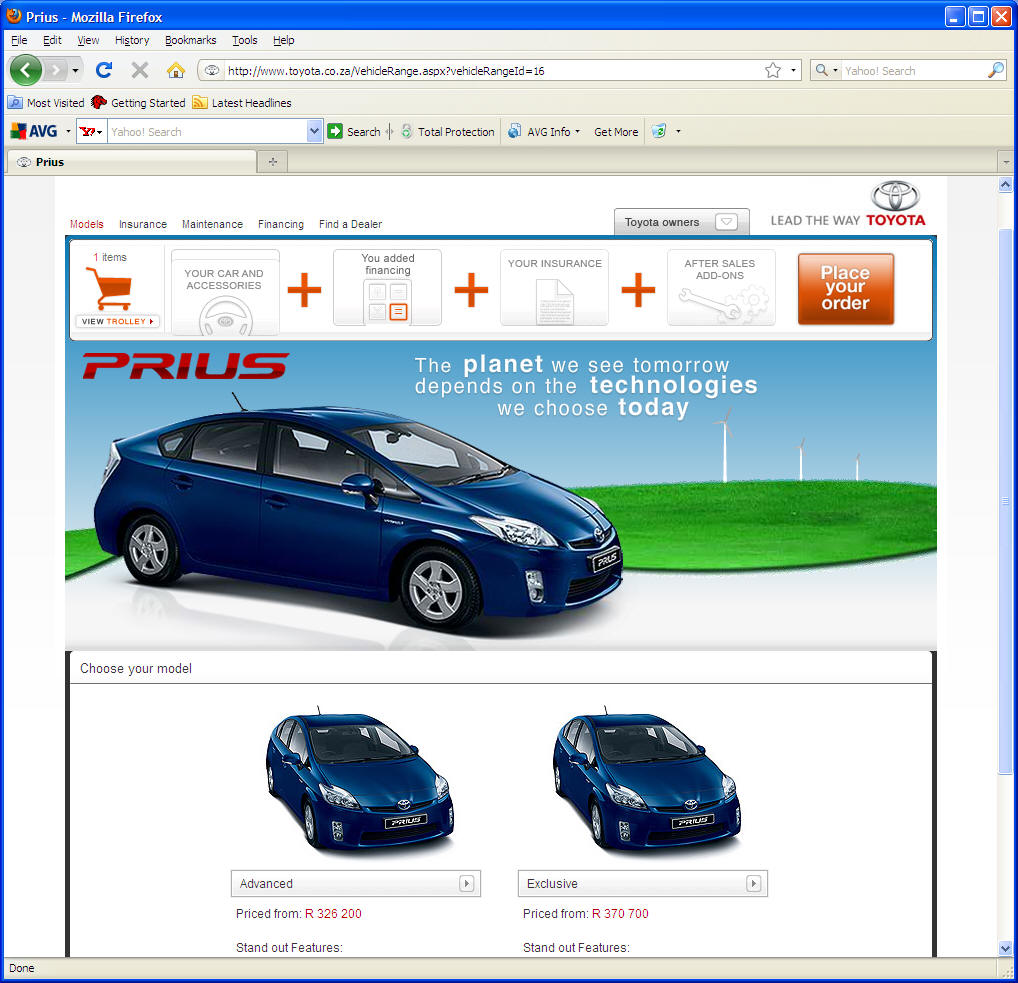Click the vertical scrollbar thumb
This screenshot has width=1018, height=983.
point(1005,500)
